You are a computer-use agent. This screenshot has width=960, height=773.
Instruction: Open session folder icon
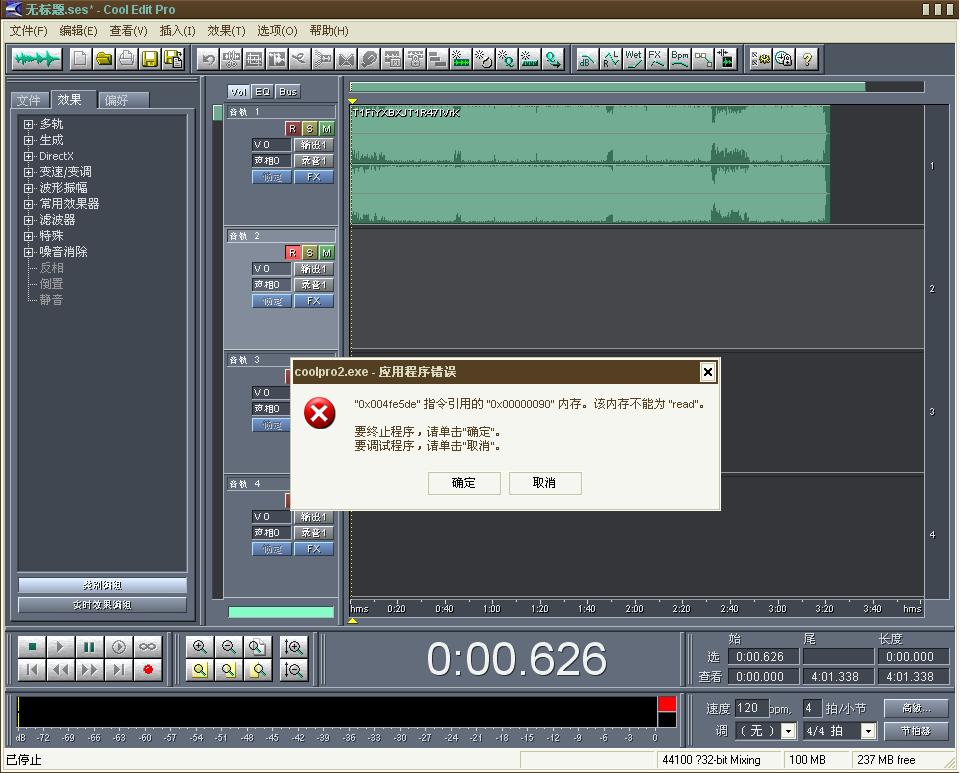103,59
